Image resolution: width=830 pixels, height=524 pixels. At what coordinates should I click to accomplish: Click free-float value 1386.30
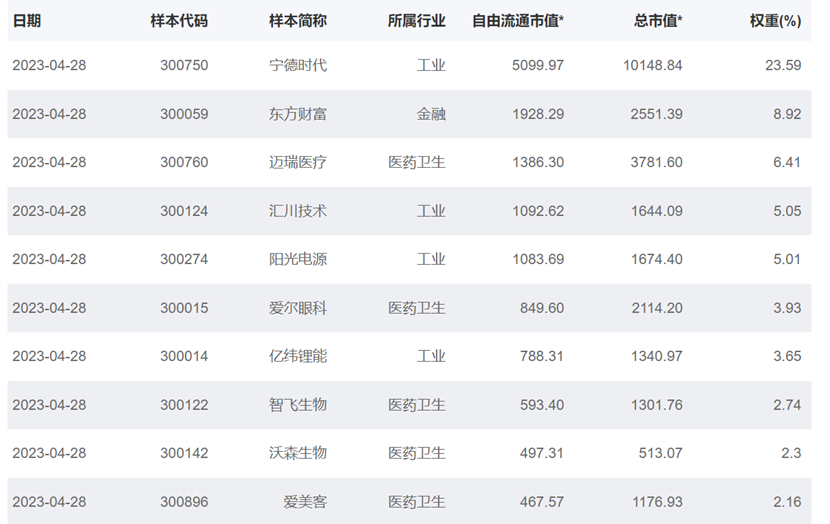tap(538, 162)
